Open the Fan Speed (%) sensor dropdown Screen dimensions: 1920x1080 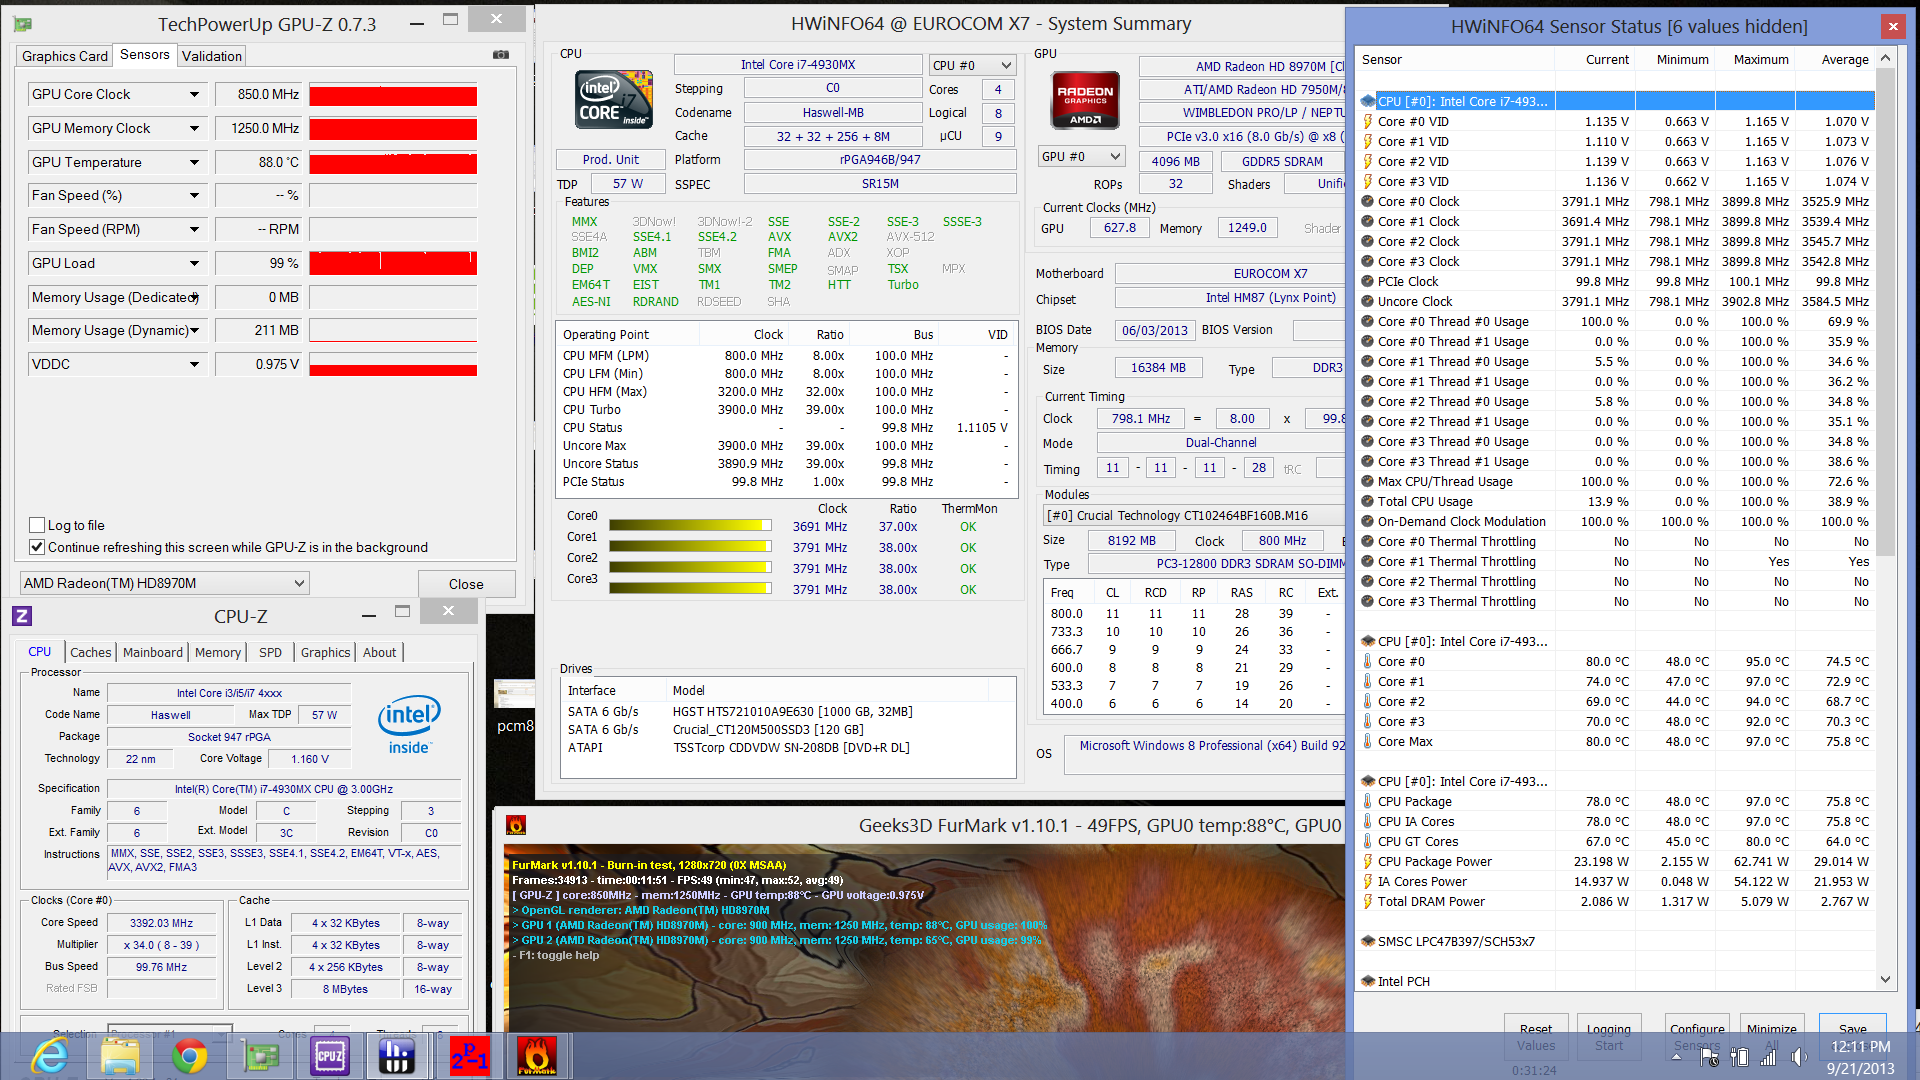pos(194,195)
